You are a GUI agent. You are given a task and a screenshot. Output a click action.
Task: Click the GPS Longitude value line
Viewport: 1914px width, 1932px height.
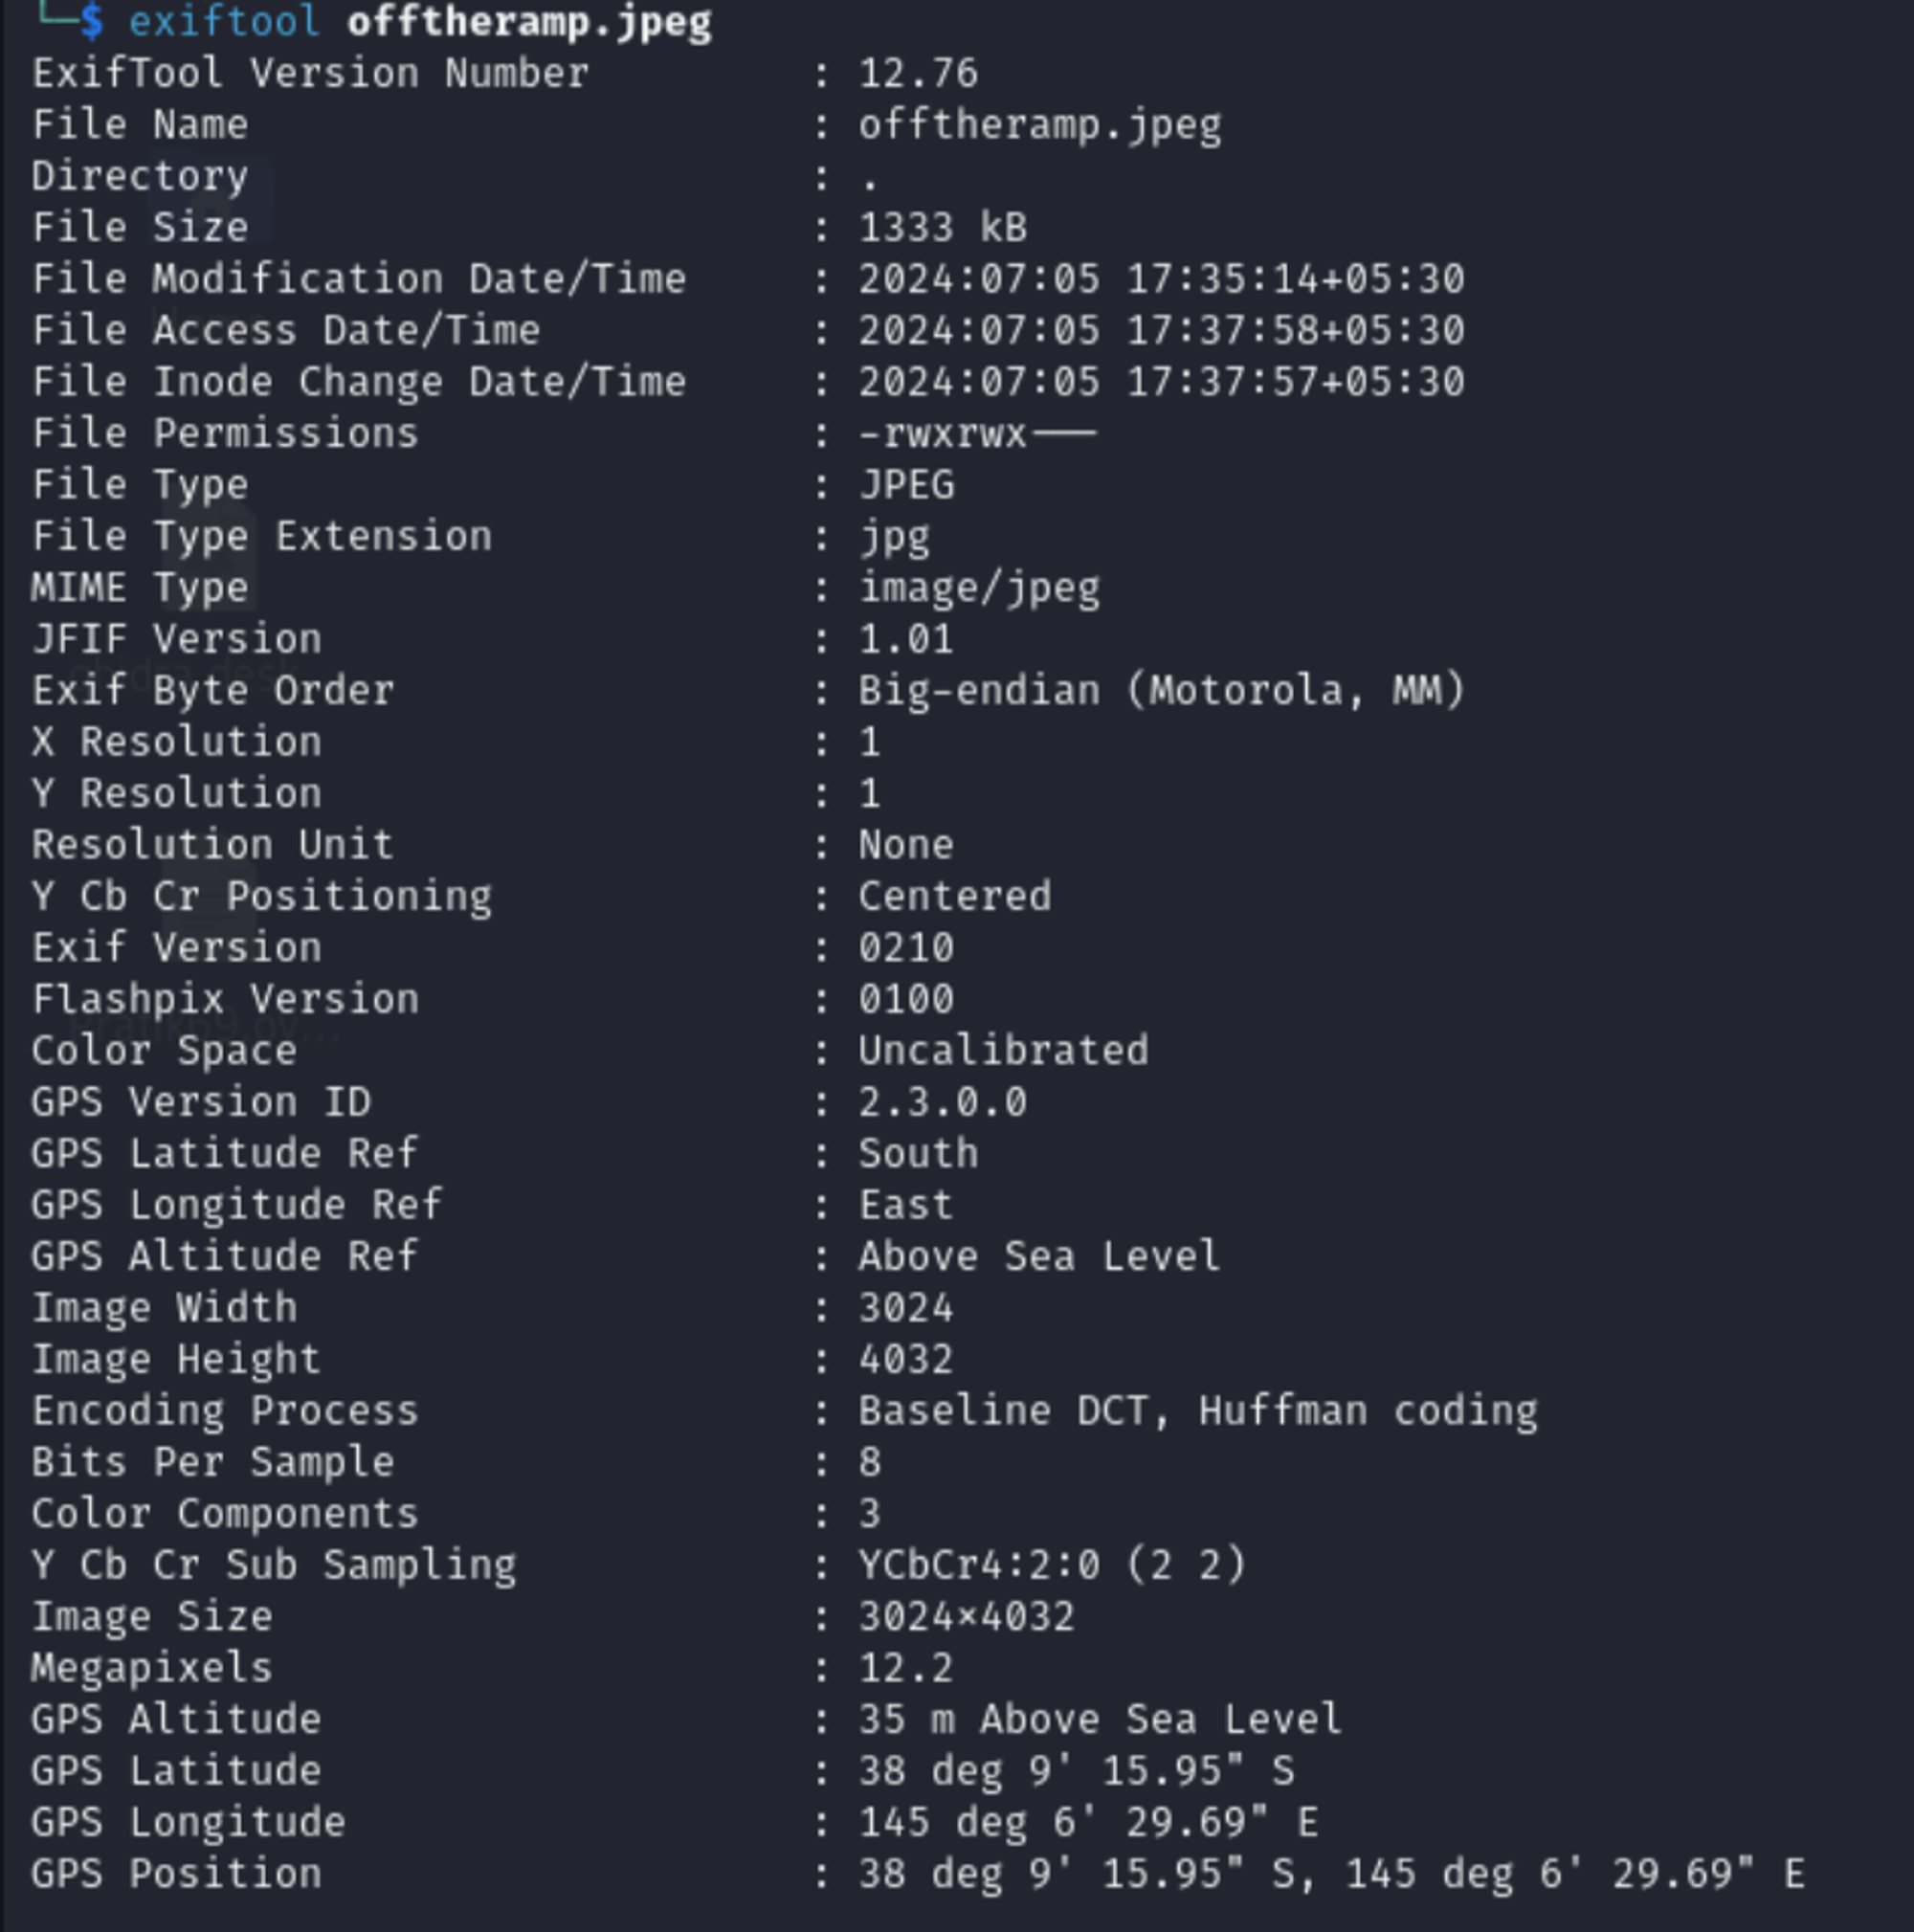(1087, 1823)
